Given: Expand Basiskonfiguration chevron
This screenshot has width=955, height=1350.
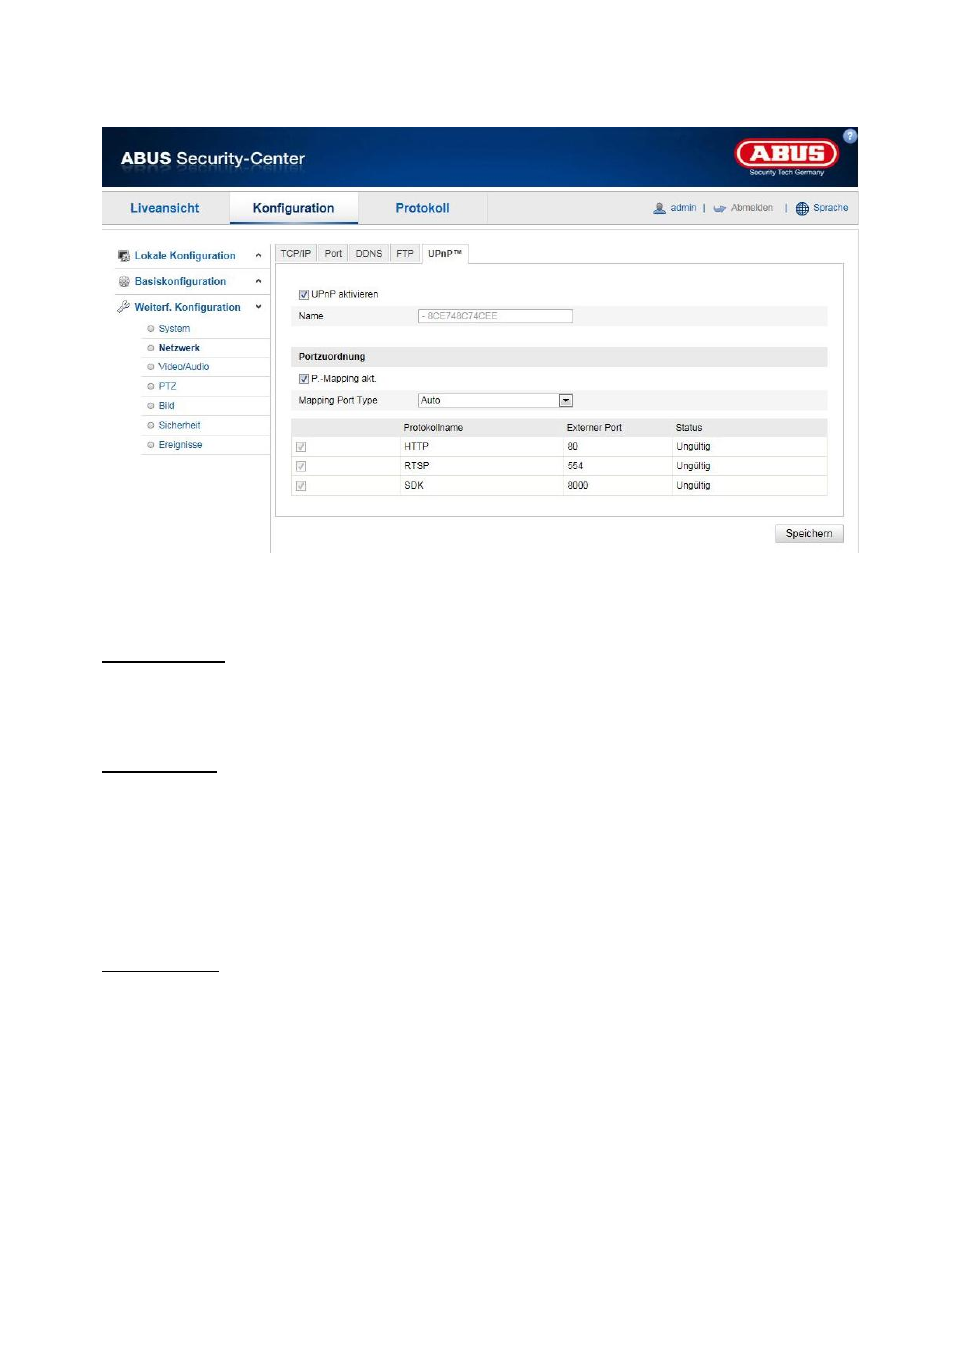Looking at the screenshot, I should [258, 282].
